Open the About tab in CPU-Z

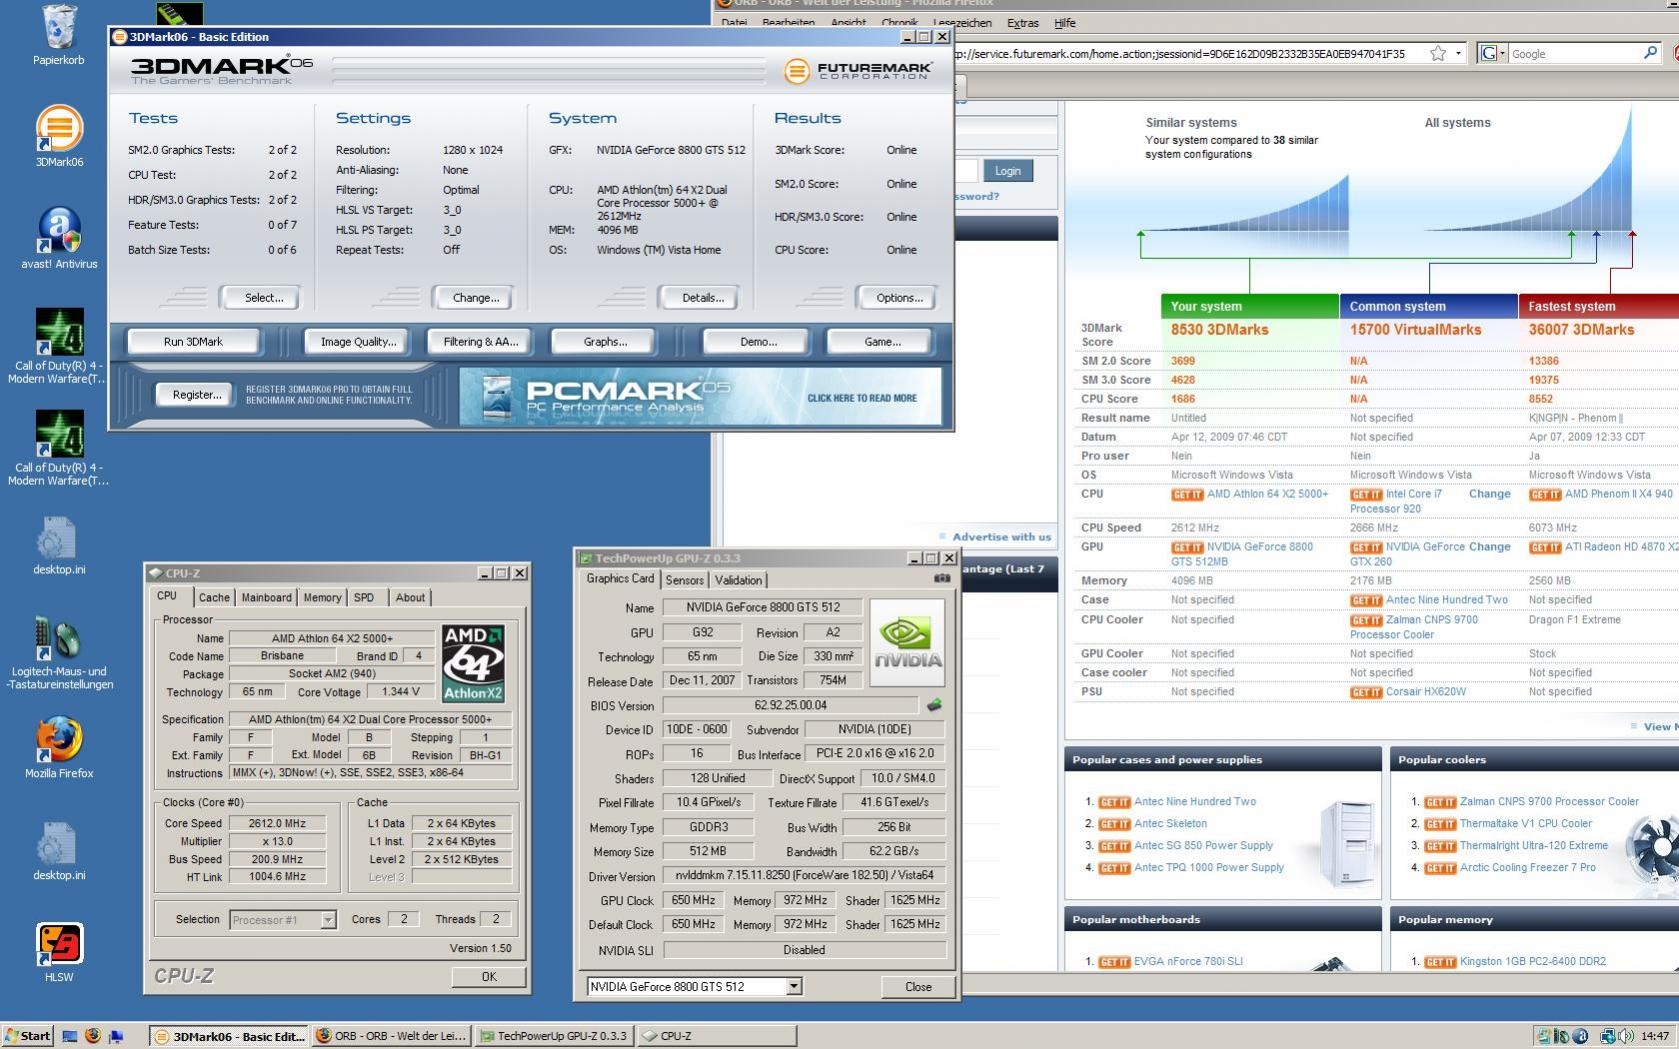410,597
